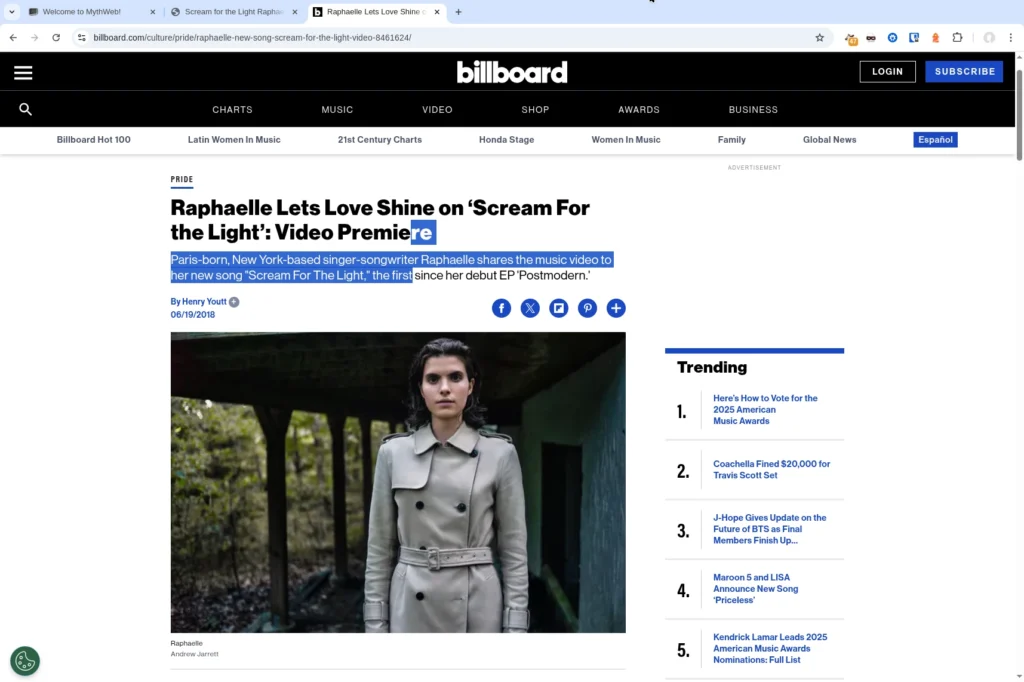Open the profile avatar icon
The image size is (1024, 682).
(x=989, y=38)
